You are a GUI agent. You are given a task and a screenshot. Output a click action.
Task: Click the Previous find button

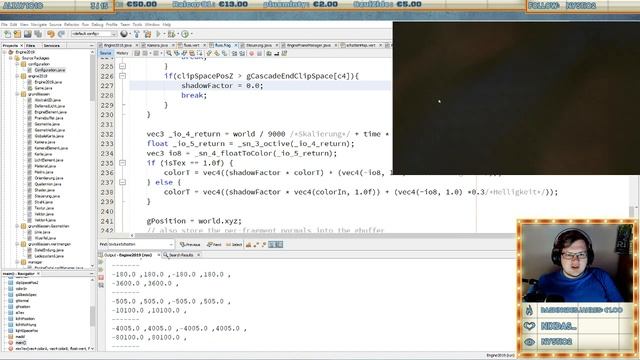coord(190,244)
